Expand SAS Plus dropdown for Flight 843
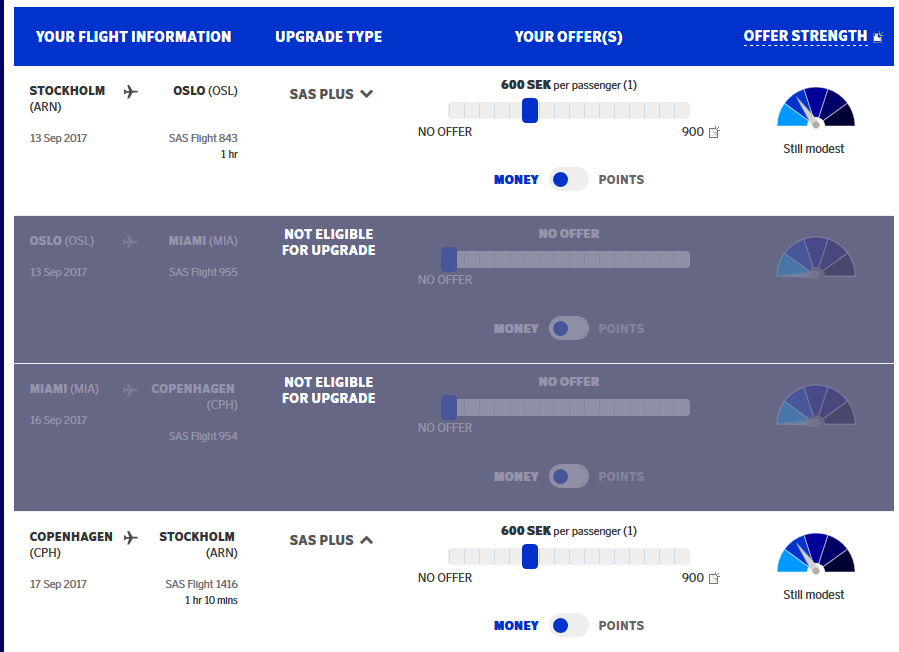This screenshot has height=652, width=899. [366, 94]
